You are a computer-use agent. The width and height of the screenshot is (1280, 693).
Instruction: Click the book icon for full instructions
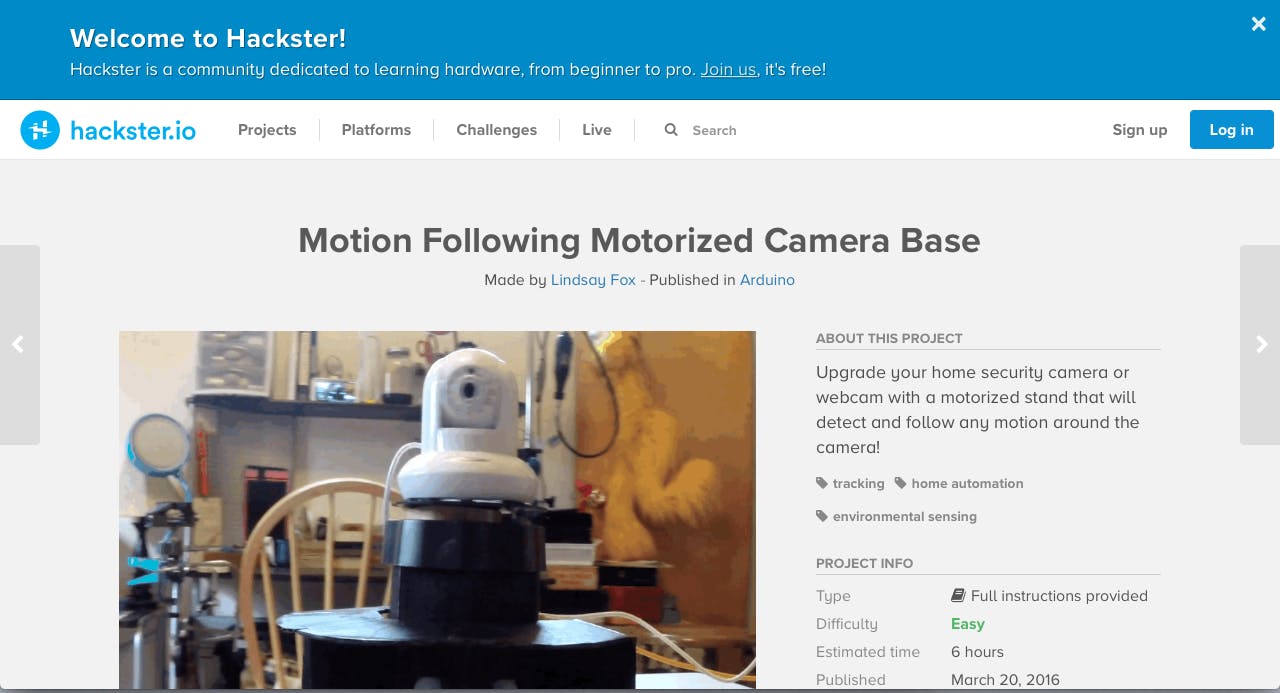pos(958,596)
